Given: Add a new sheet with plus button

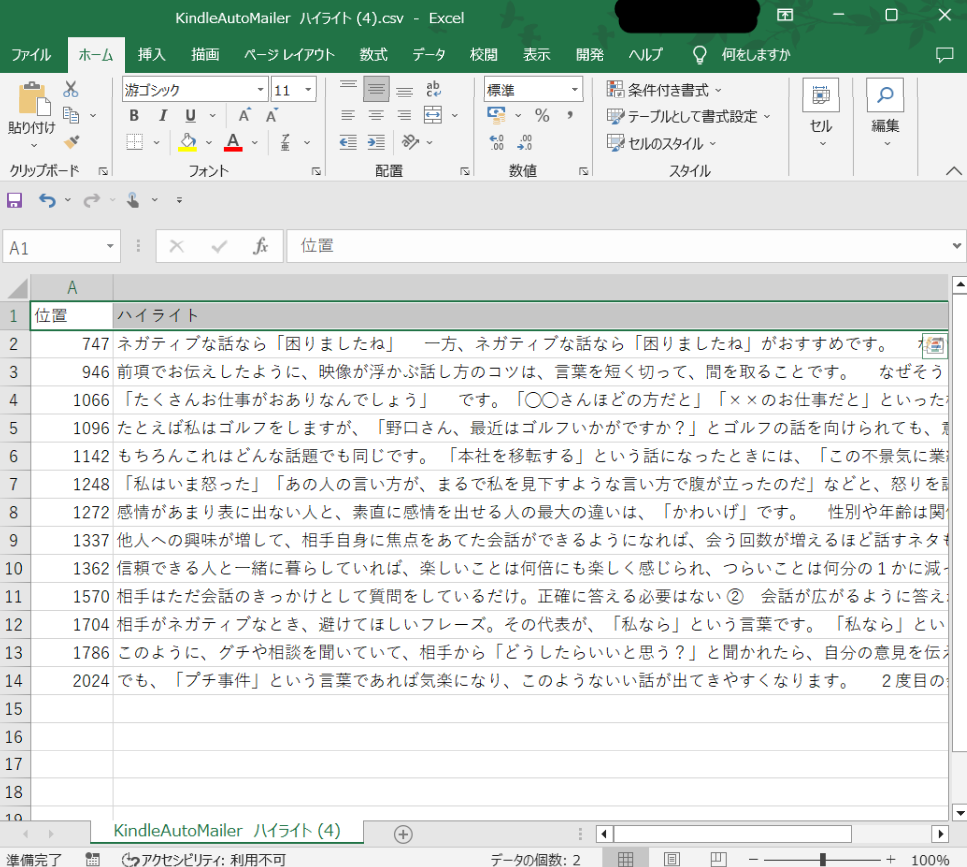Looking at the screenshot, I should [x=403, y=834].
